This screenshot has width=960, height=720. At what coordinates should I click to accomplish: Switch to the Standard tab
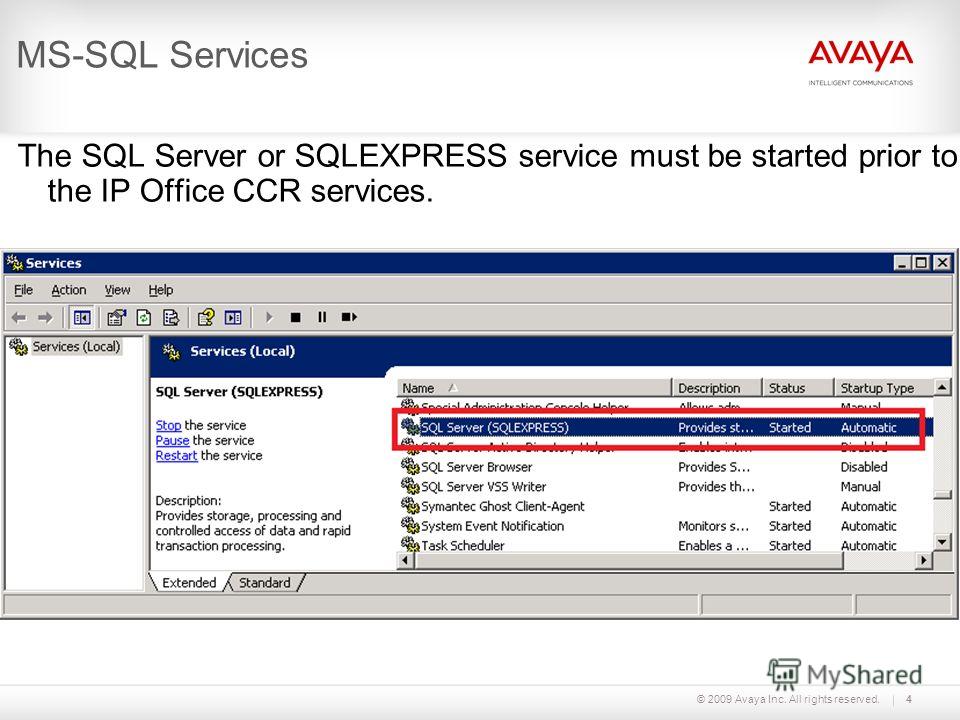pyautogui.click(x=264, y=582)
